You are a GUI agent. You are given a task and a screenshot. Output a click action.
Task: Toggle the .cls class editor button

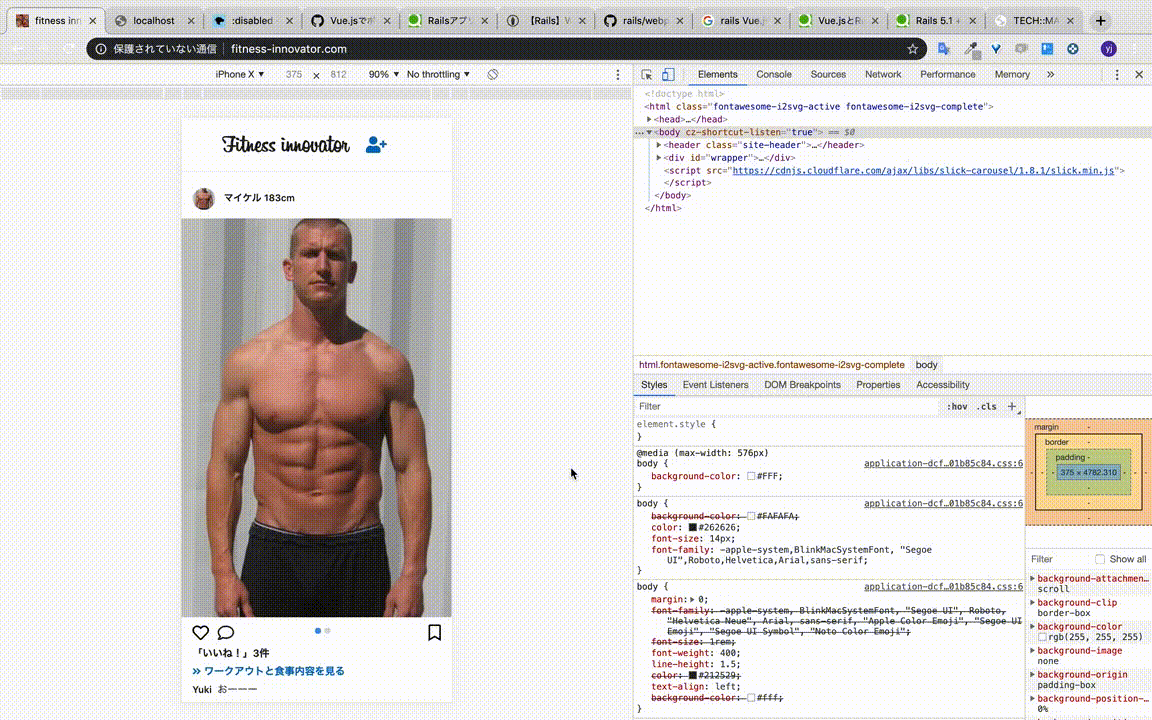click(987, 406)
